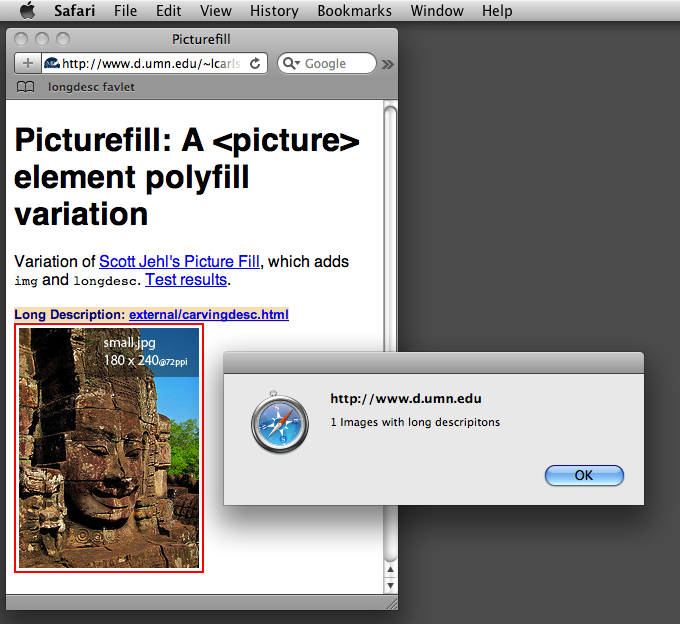Click the add bookmark plus button
The width and height of the screenshot is (680, 624).
click(x=27, y=63)
